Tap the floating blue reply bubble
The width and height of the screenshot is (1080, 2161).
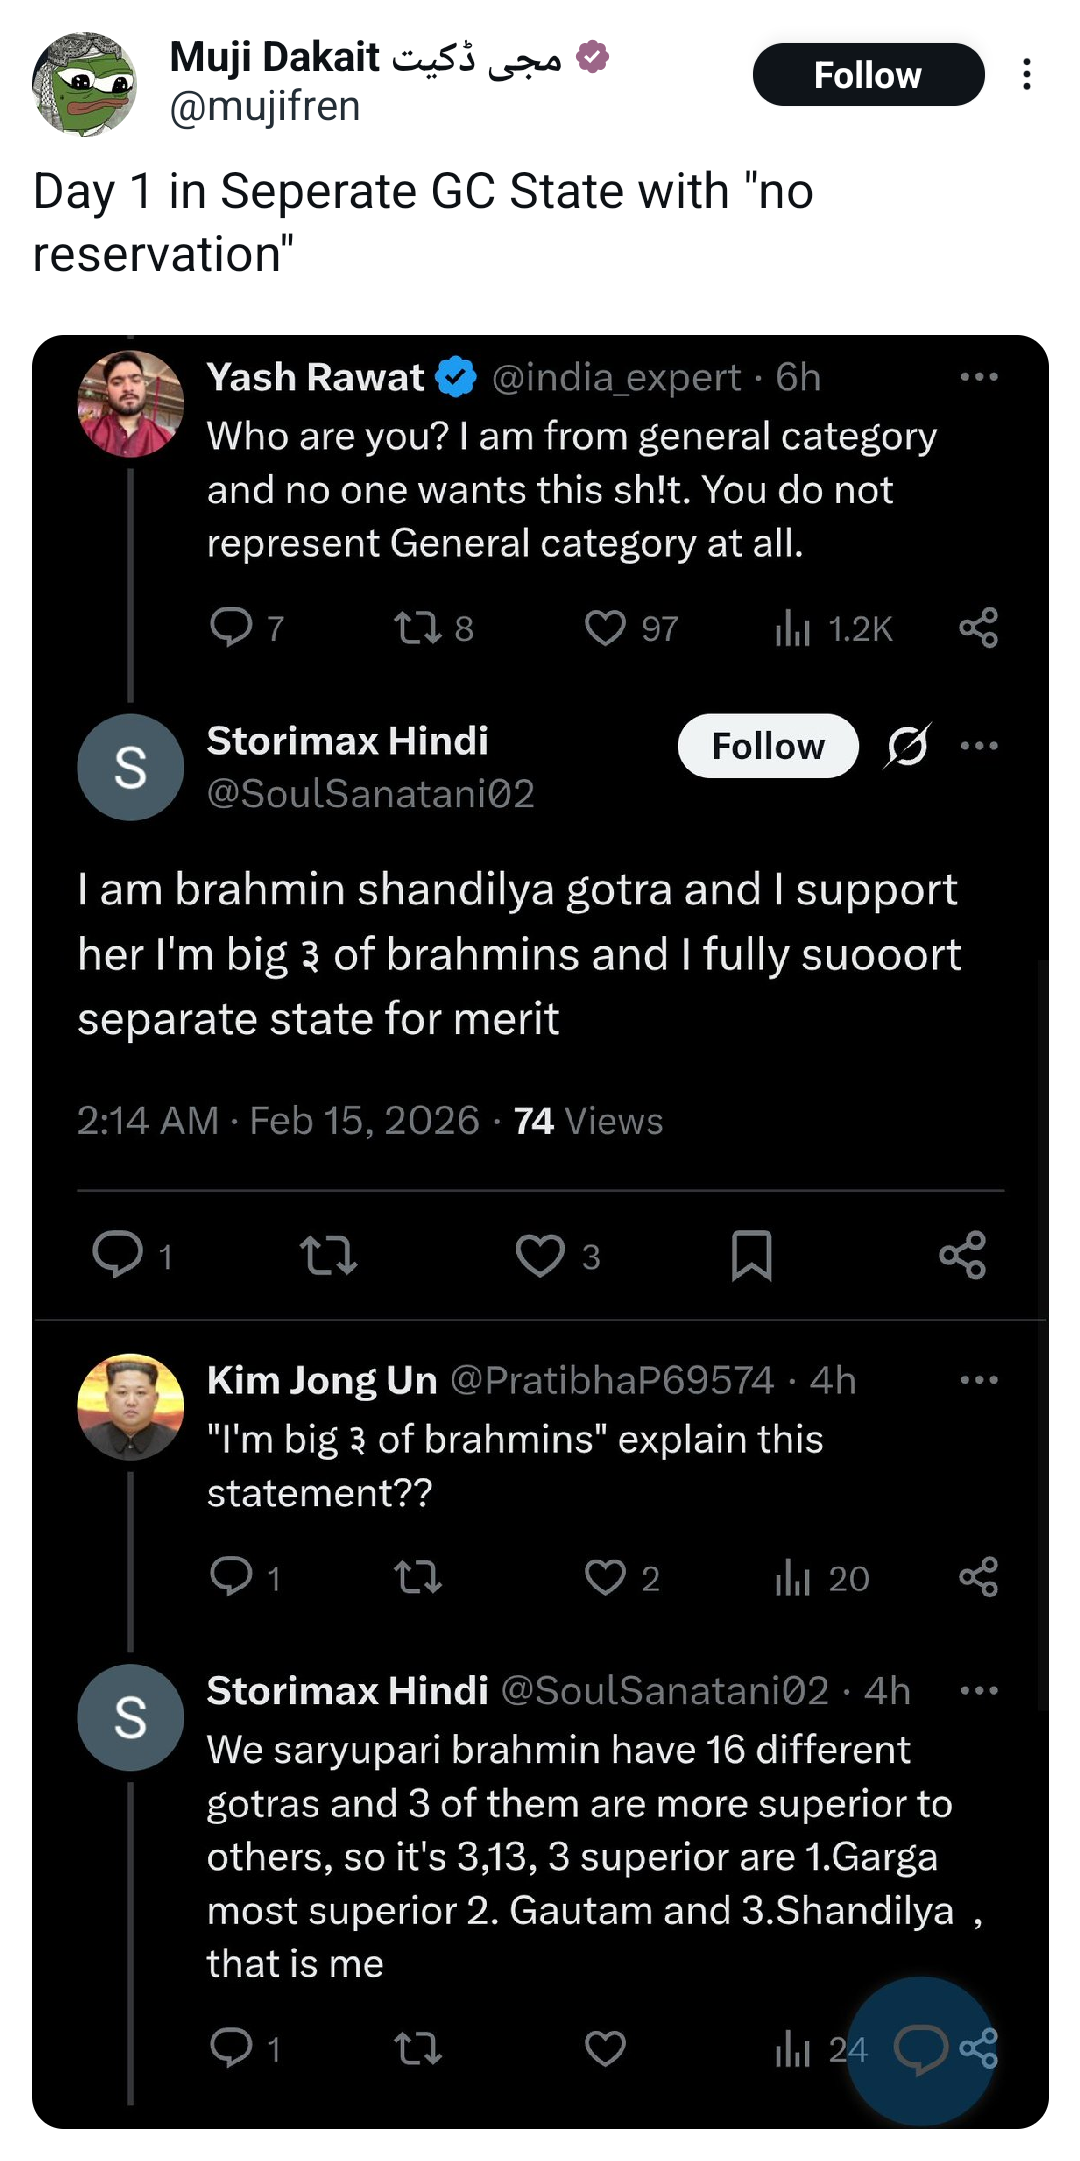coord(920,2049)
